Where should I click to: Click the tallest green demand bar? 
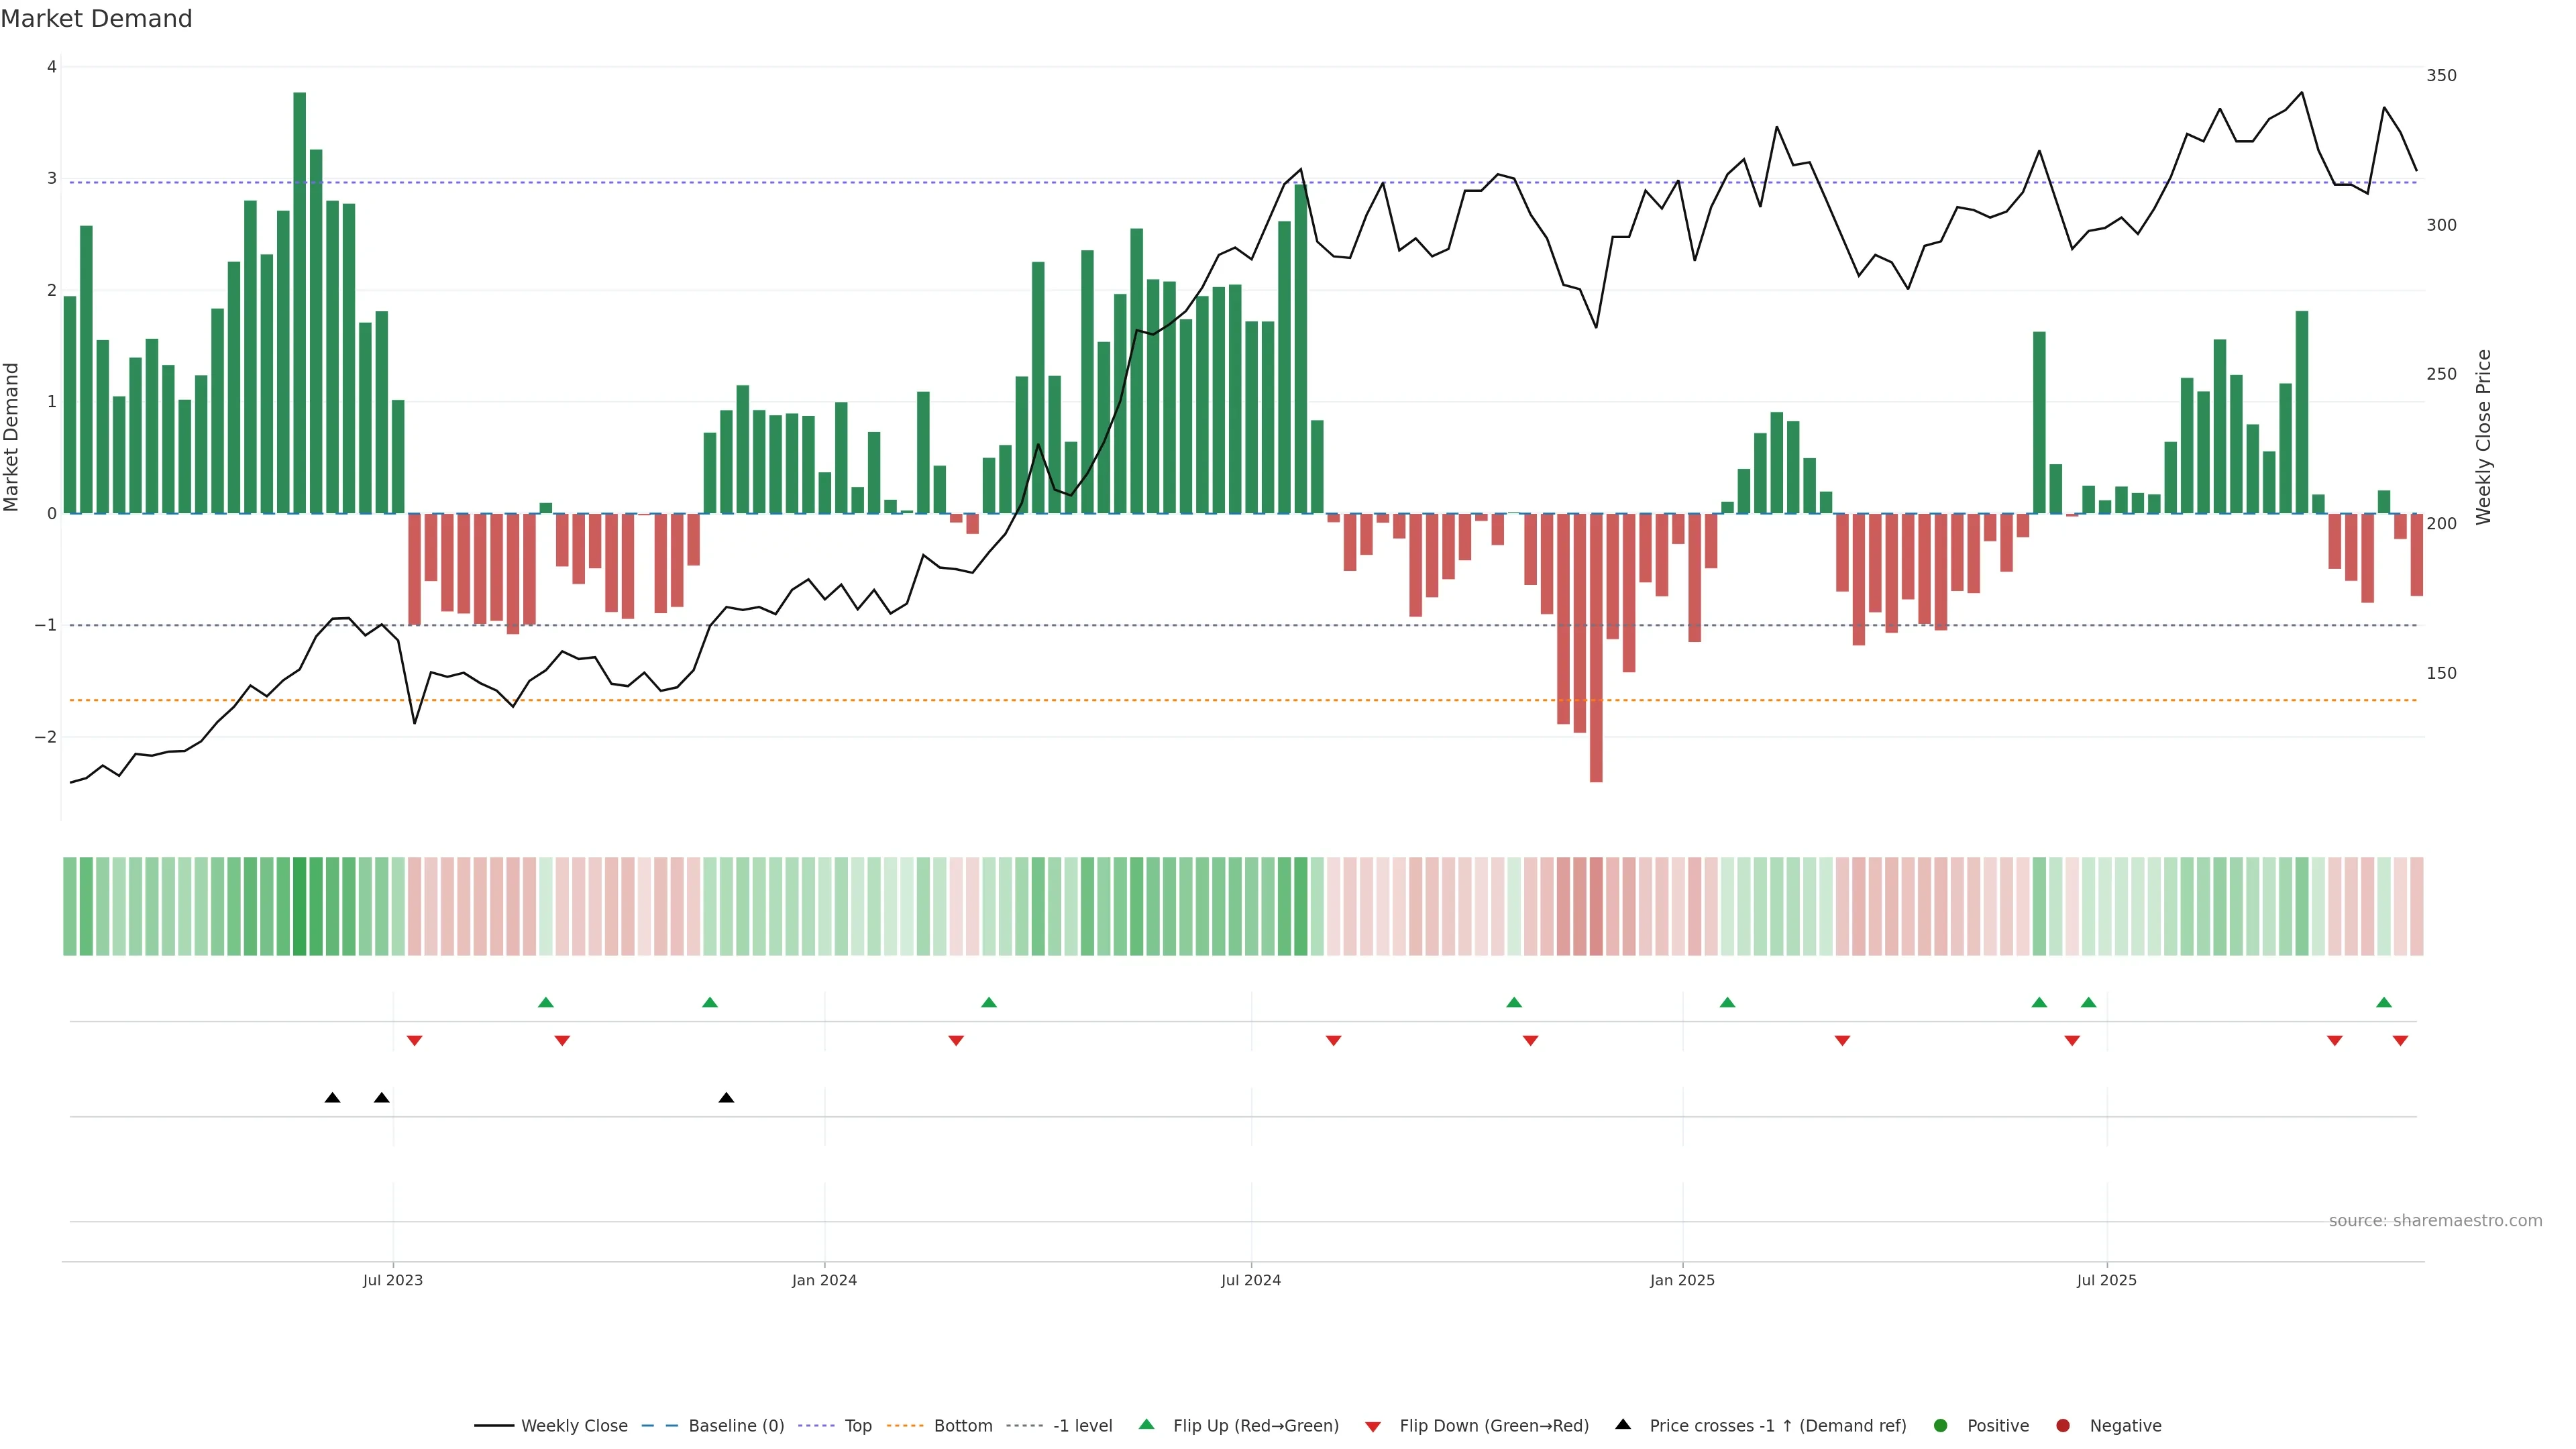299,300
